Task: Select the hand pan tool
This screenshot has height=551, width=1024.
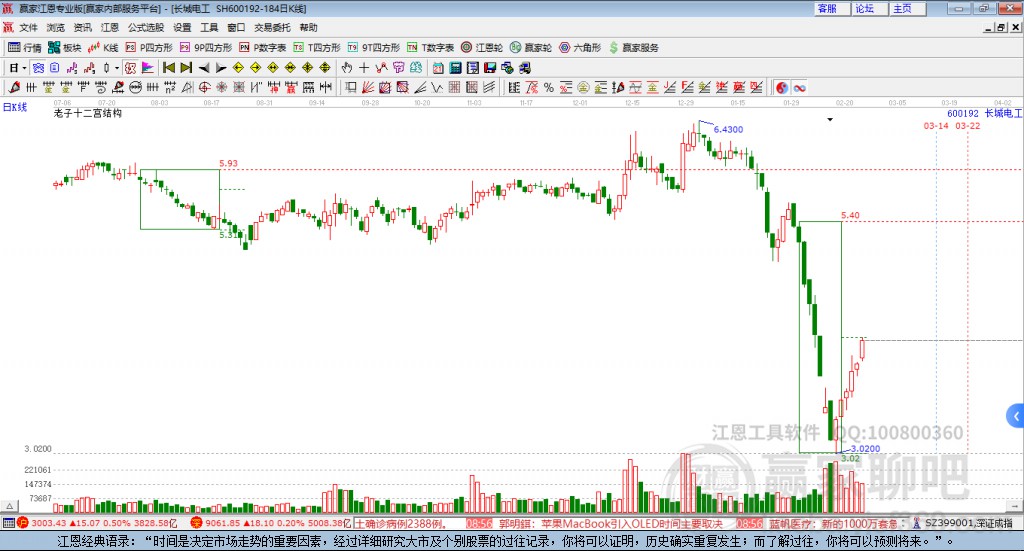Action: pyautogui.click(x=346, y=68)
